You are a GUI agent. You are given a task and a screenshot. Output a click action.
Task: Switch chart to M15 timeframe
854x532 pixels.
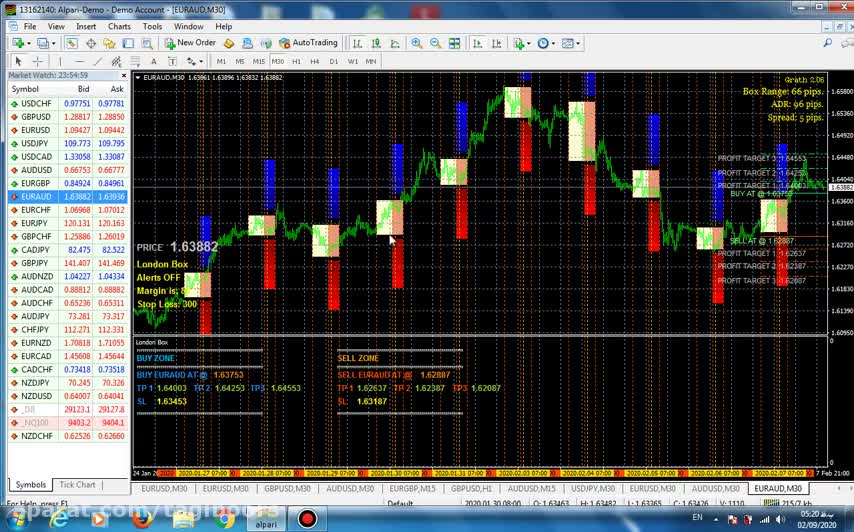(x=259, y=61)
